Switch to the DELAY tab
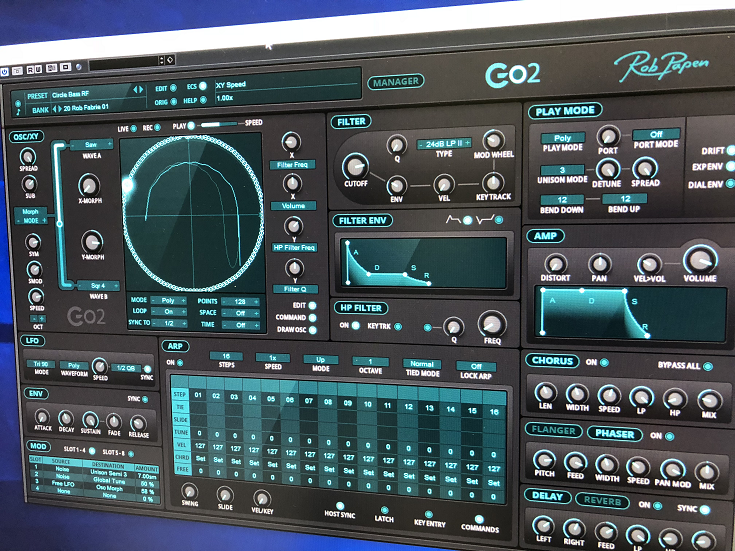The image size is (735, 551). tap(547, 496)
